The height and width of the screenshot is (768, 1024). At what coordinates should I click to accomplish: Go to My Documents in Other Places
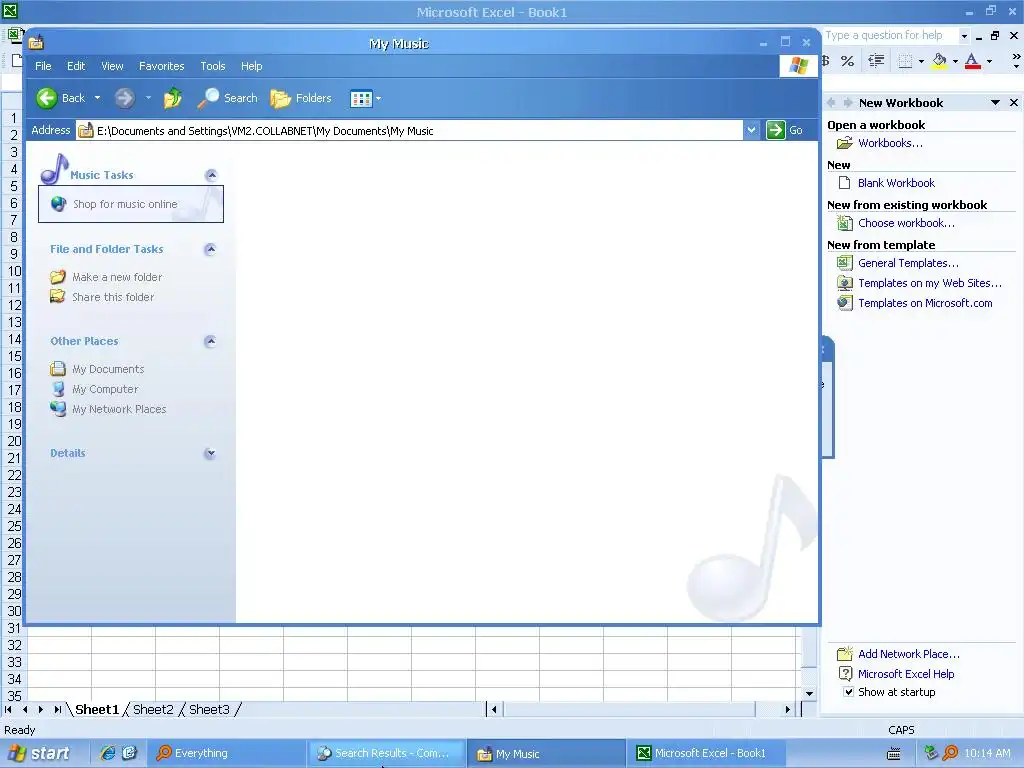(x=108, y=369)
